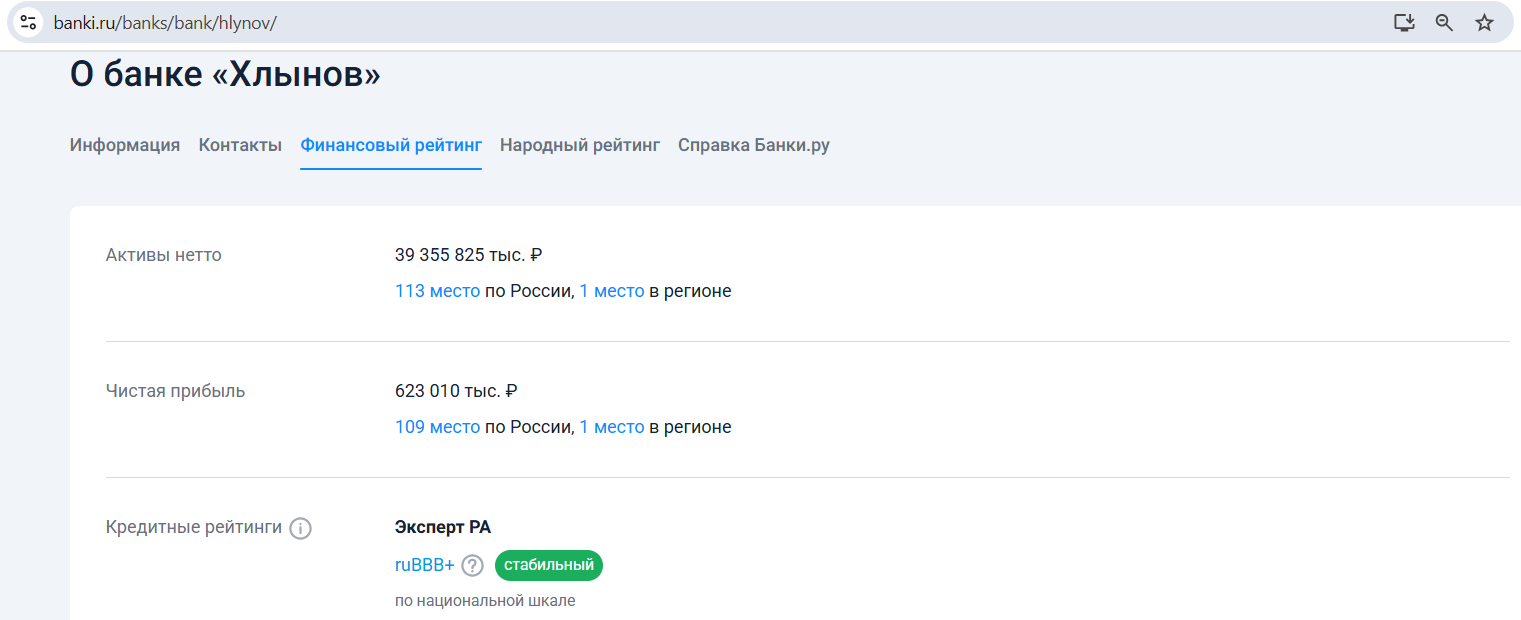This screenshot has height=620, width=1521.
Task: Select the Финансовый рейтинг tab
Action: tap(391, 145)
